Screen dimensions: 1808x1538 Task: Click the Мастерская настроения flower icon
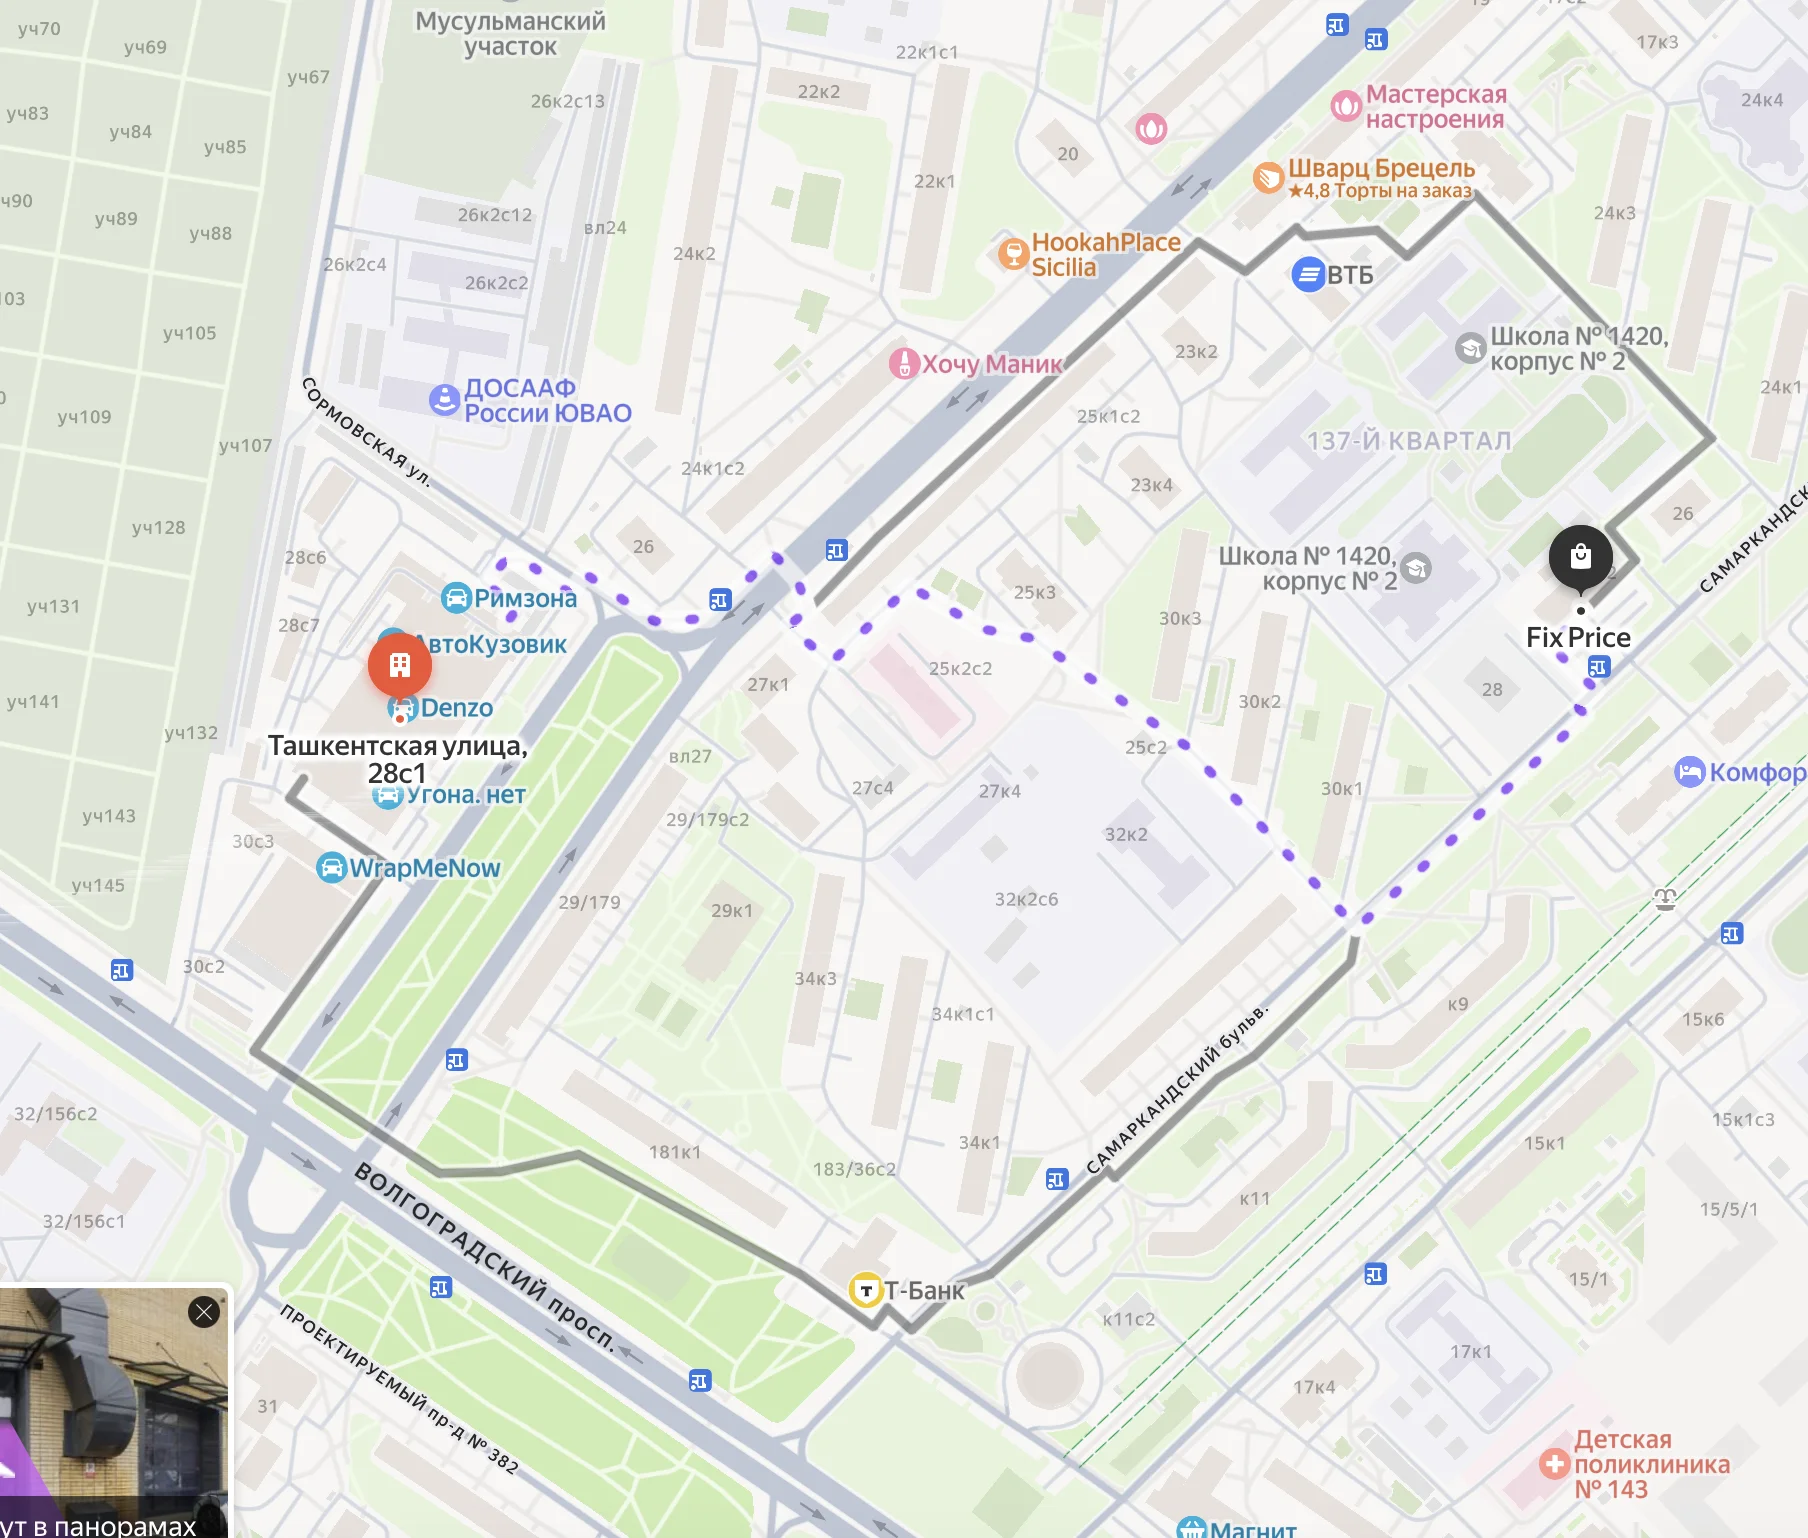[1346, 106]
